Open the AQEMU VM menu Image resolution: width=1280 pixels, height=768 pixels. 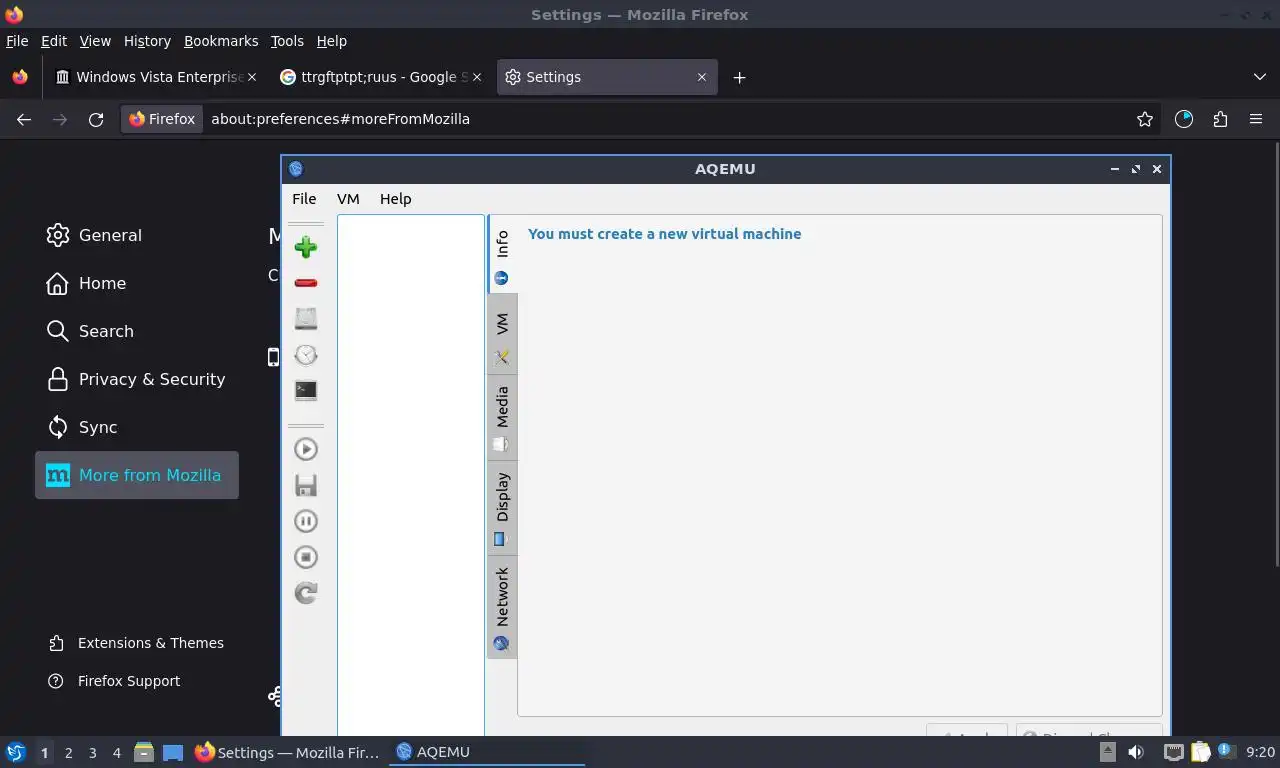click(x=348, y=199)
